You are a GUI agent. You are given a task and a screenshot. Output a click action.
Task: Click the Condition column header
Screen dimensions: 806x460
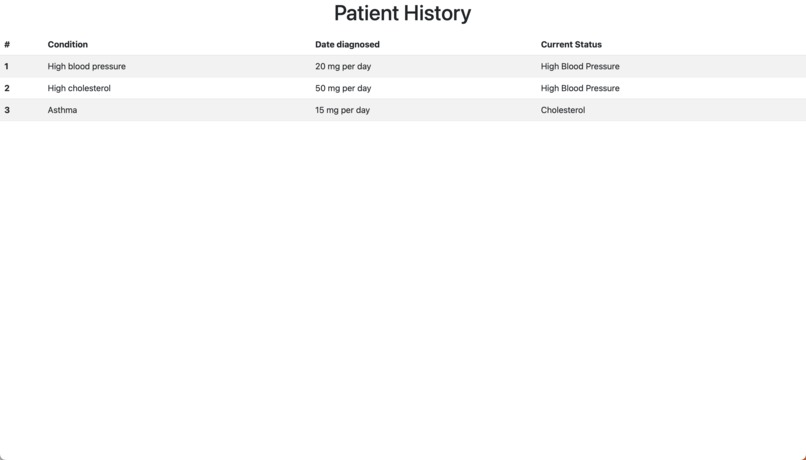click(68, 44)
